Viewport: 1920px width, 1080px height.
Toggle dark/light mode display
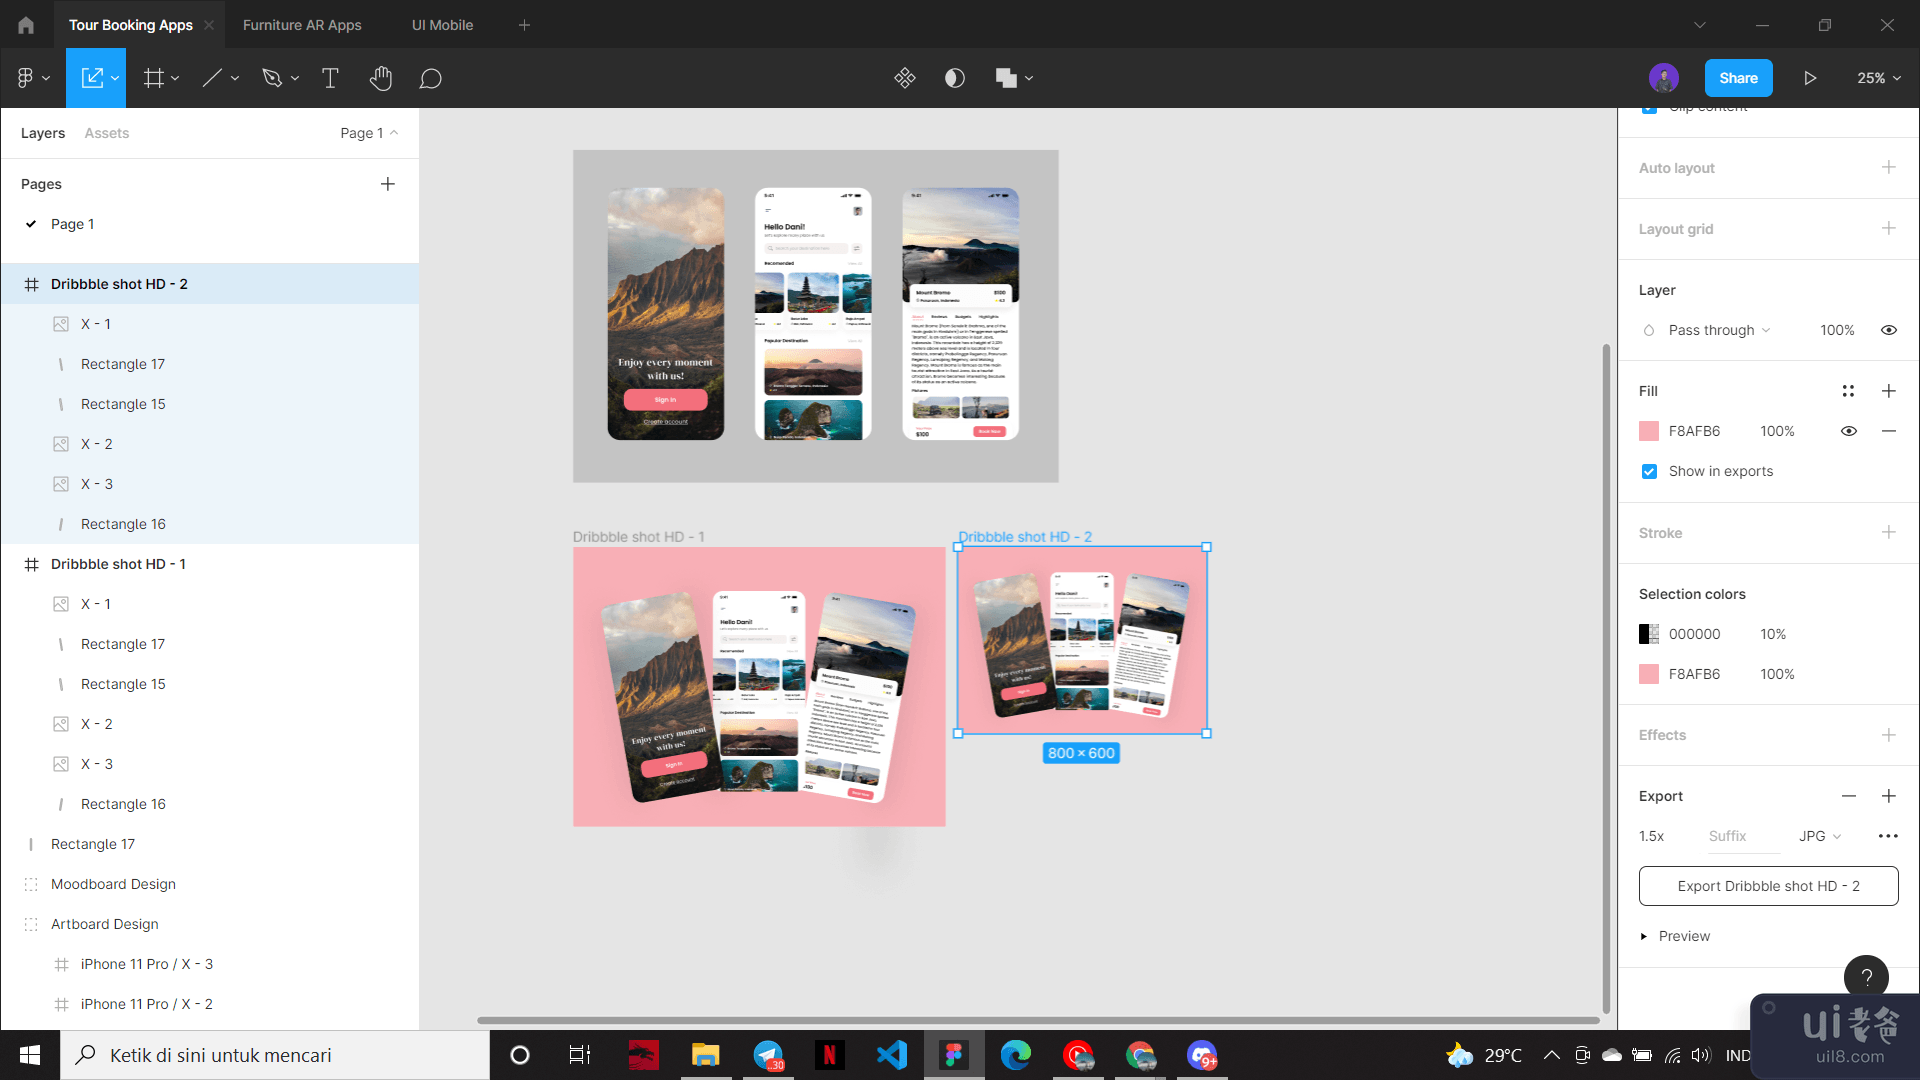(x=955, y=78)
